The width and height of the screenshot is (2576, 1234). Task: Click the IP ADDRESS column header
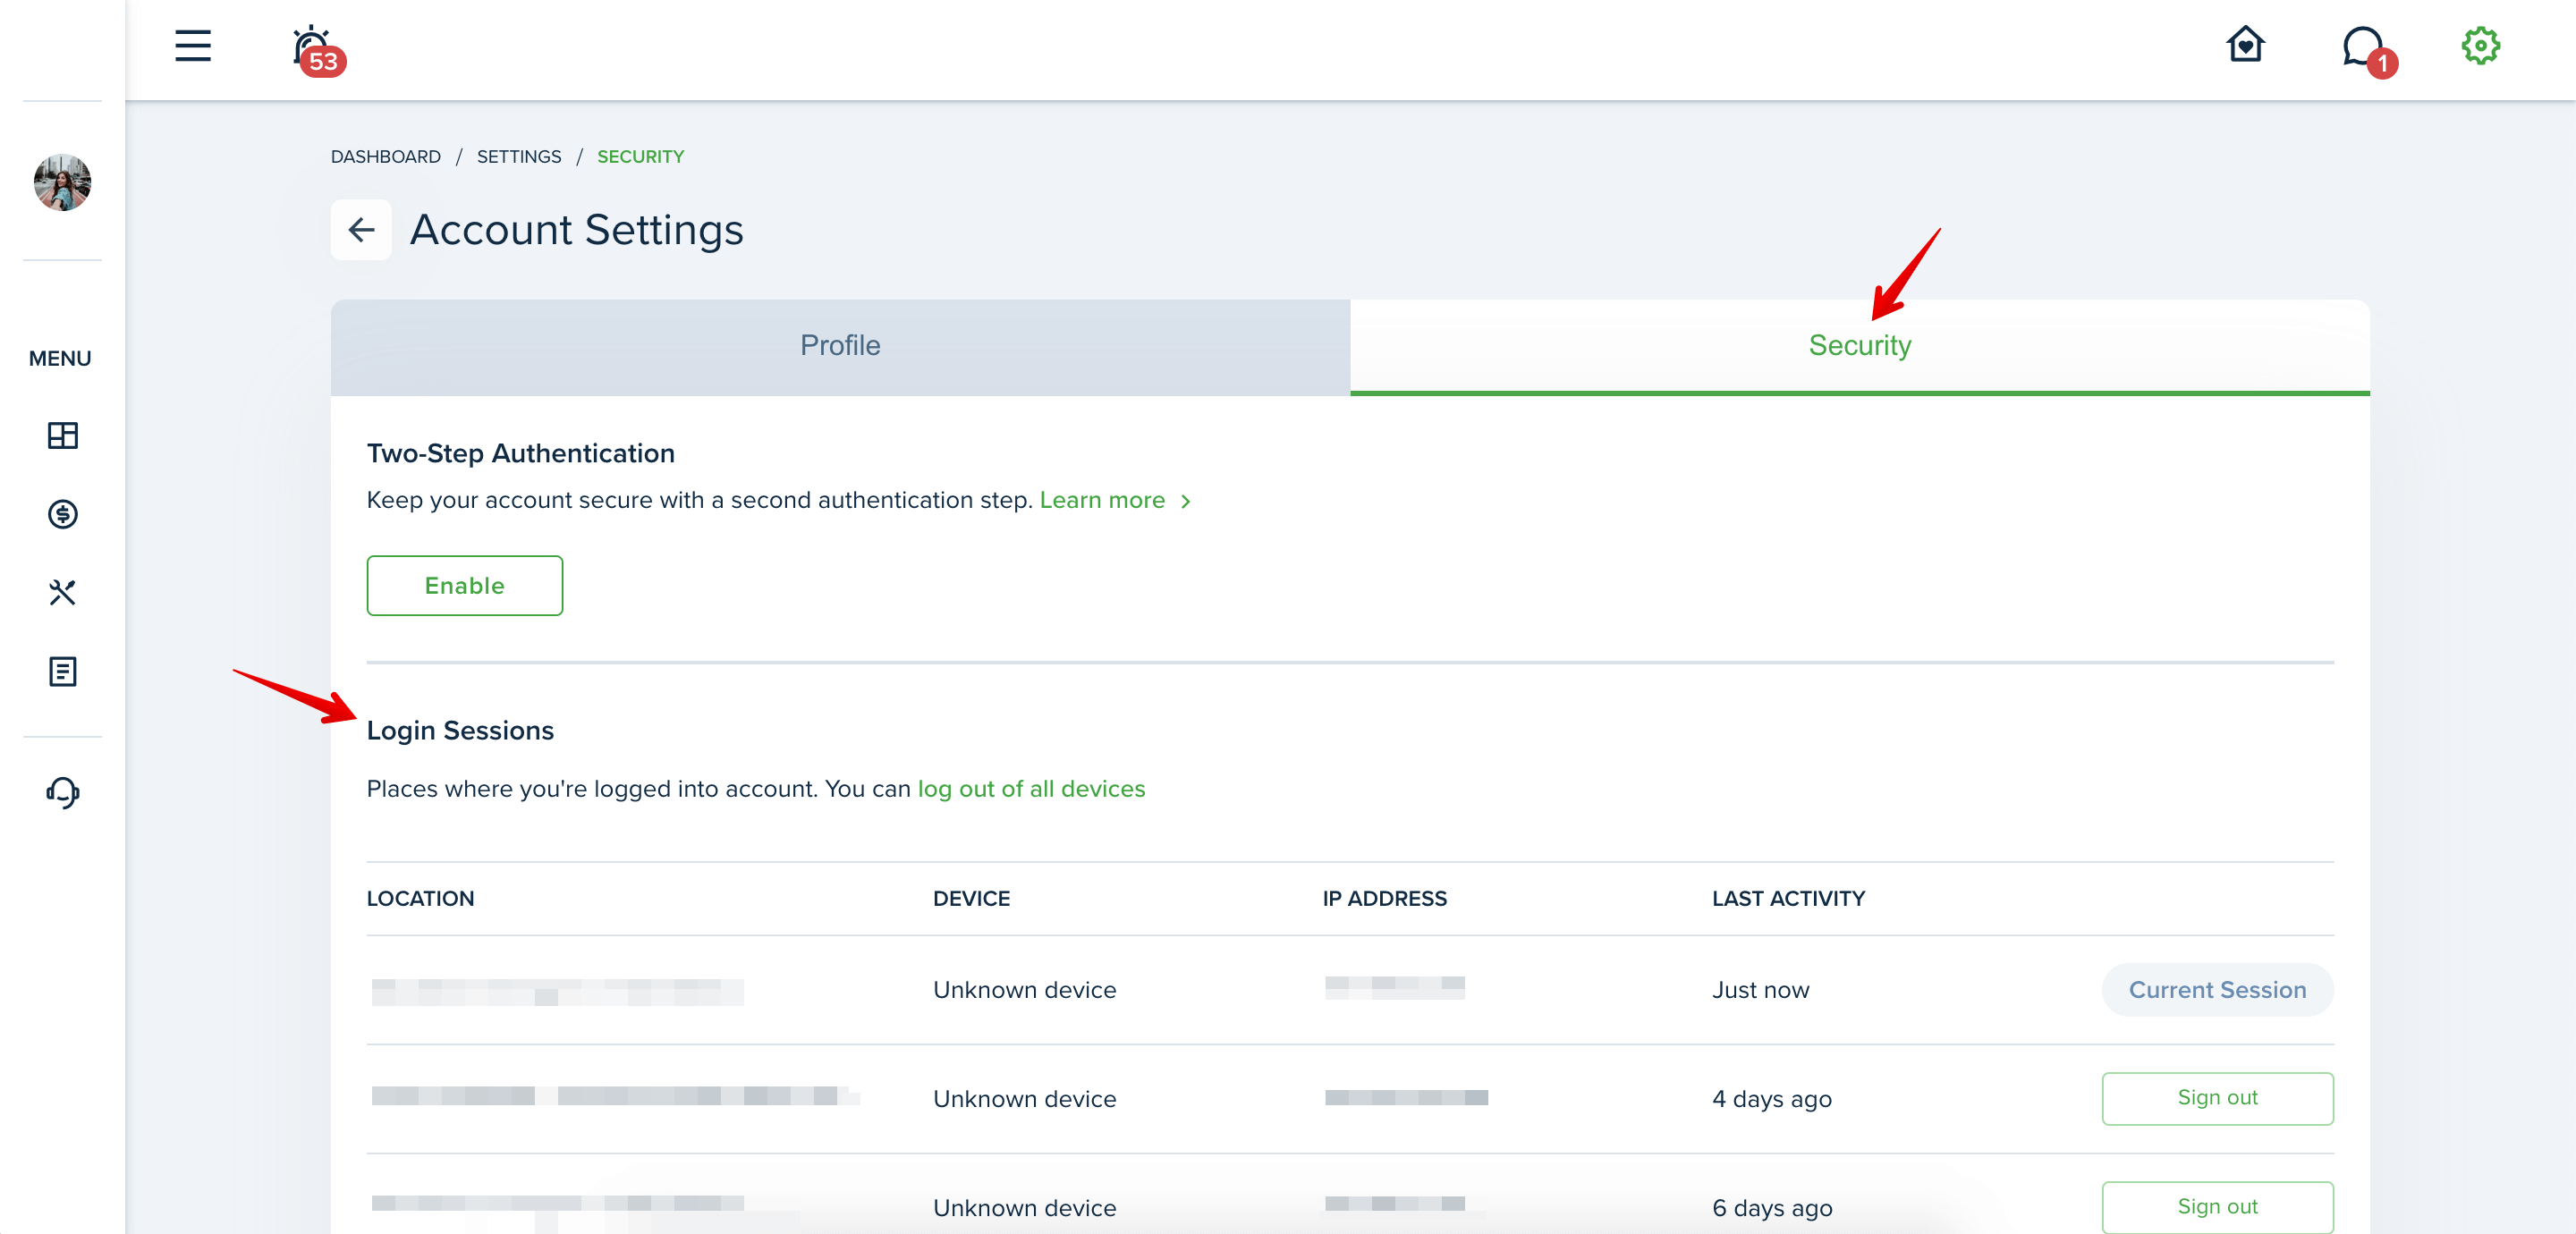point(1384,898)
